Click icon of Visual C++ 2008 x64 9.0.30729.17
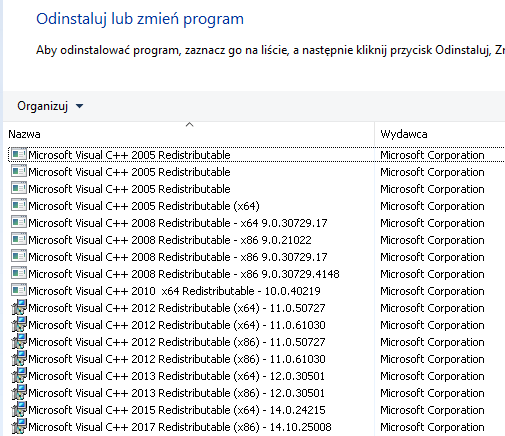This screenshot has height=436, width=505. point(19,222)
